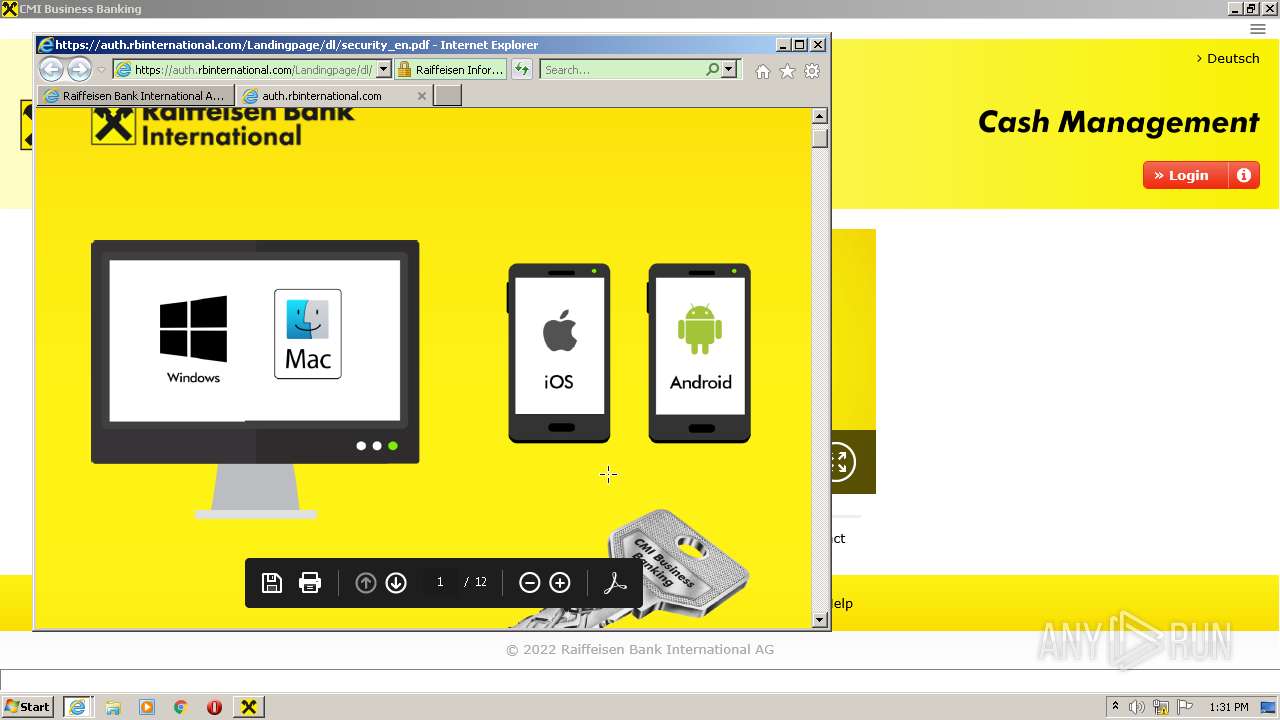Click PDF scrollbar up arrow
Screen dimensions: 1280x720
[x=820, y=116]
